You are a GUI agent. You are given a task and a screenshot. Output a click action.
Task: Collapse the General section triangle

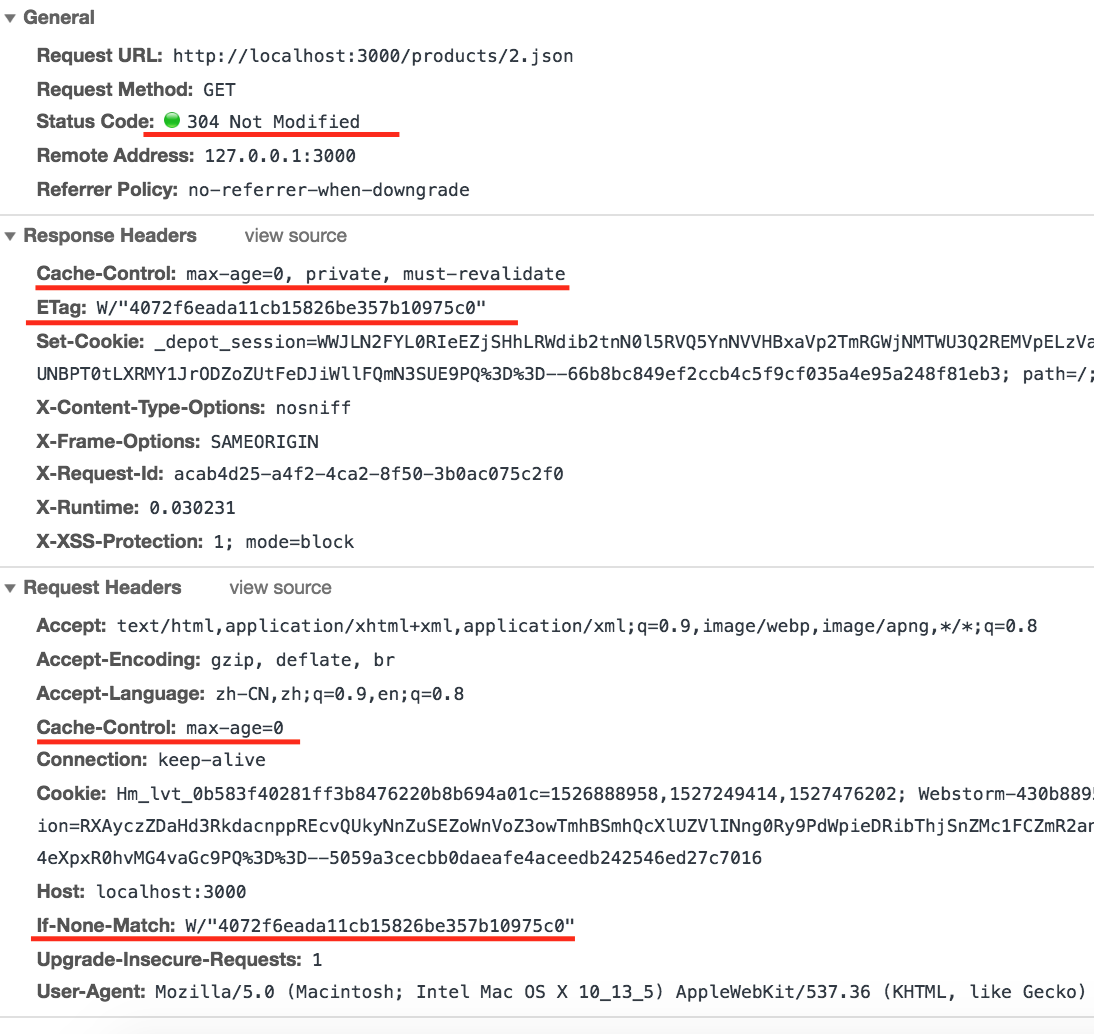(x=10, y=18)
